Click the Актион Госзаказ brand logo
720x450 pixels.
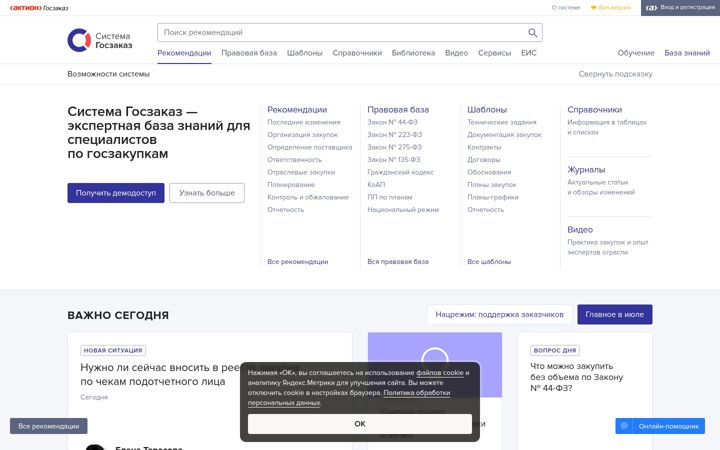tap(39, 8)
